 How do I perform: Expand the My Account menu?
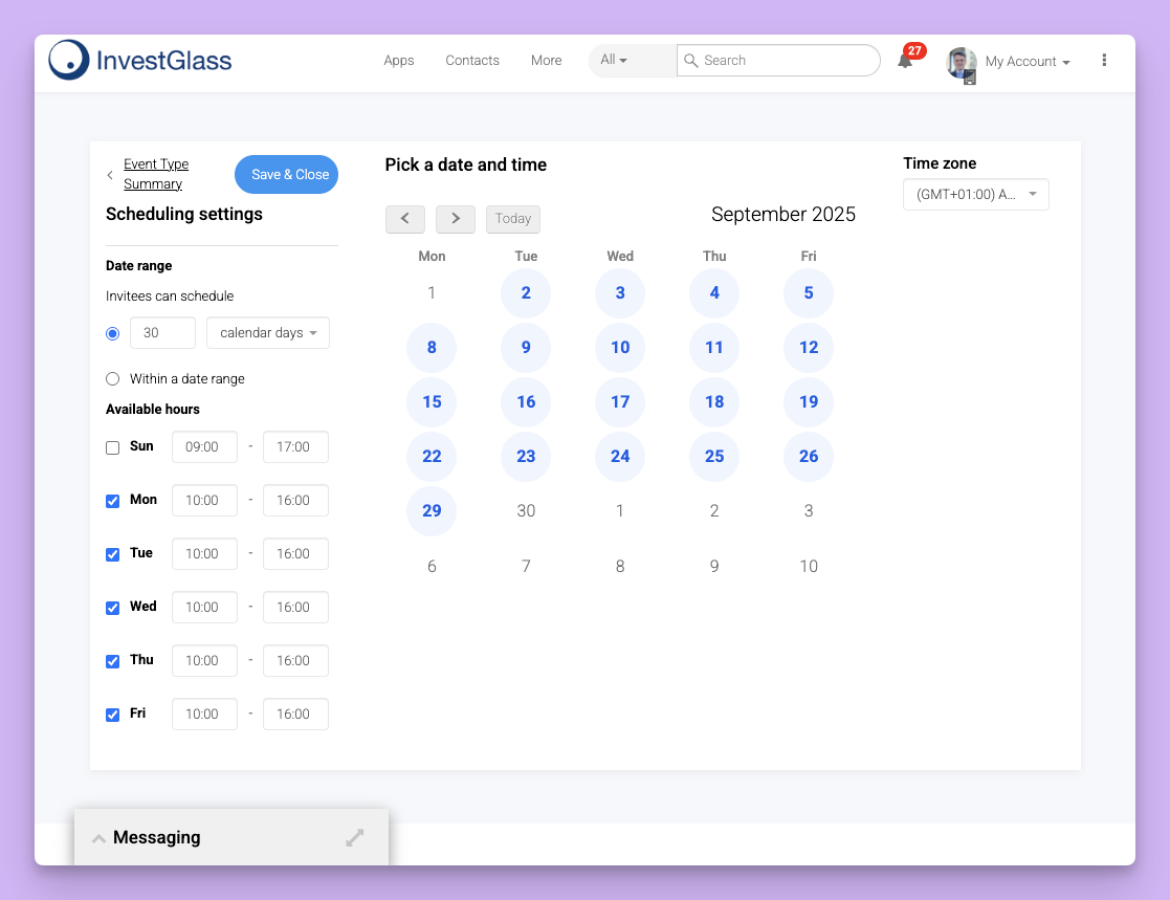point(1027,62)
